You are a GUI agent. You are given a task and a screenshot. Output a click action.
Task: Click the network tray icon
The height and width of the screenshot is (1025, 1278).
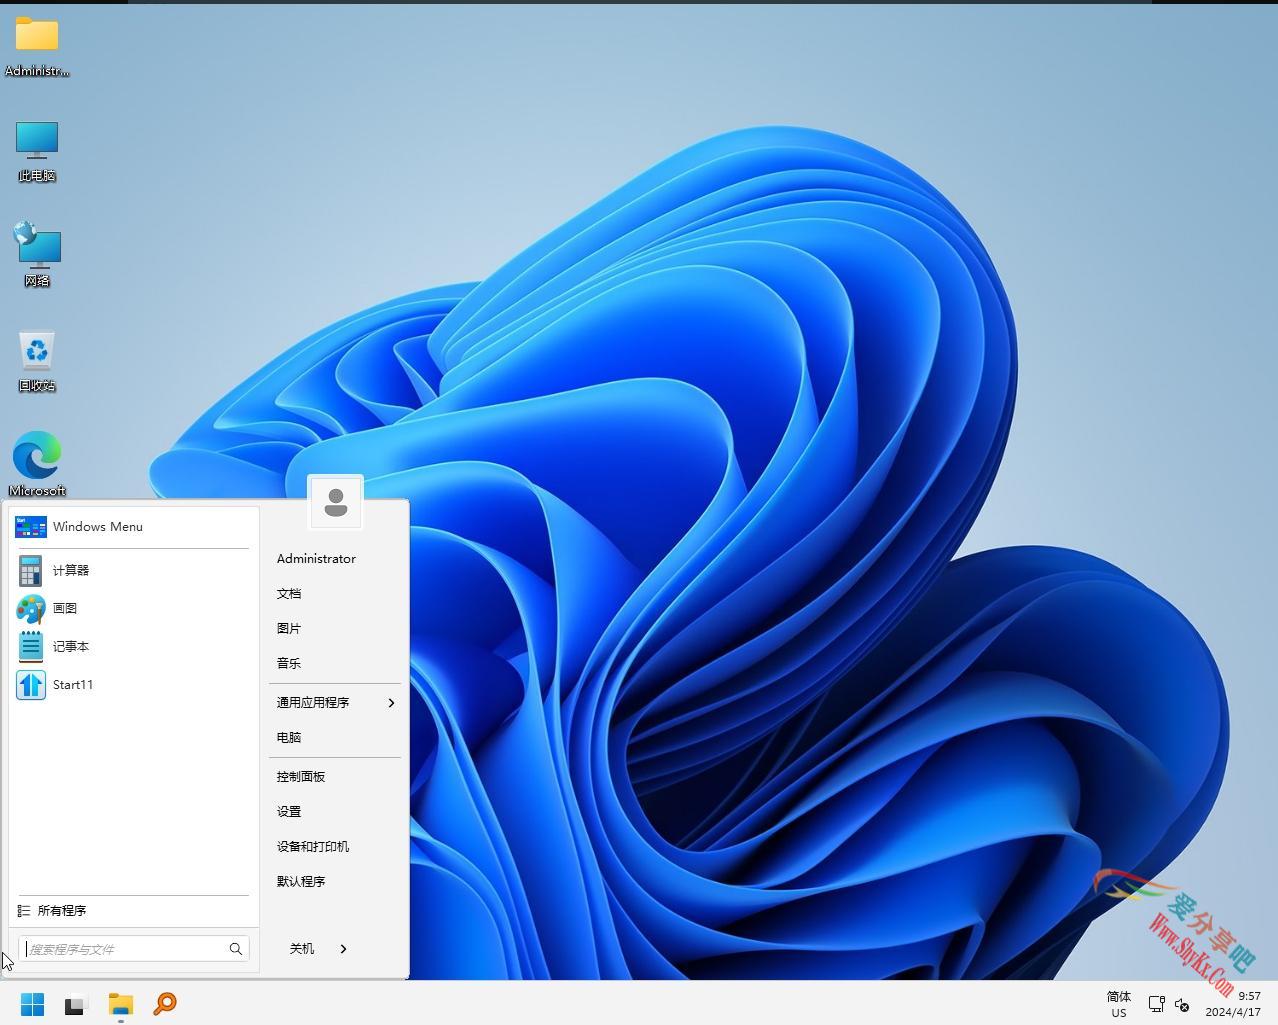click(1156, 1004)
